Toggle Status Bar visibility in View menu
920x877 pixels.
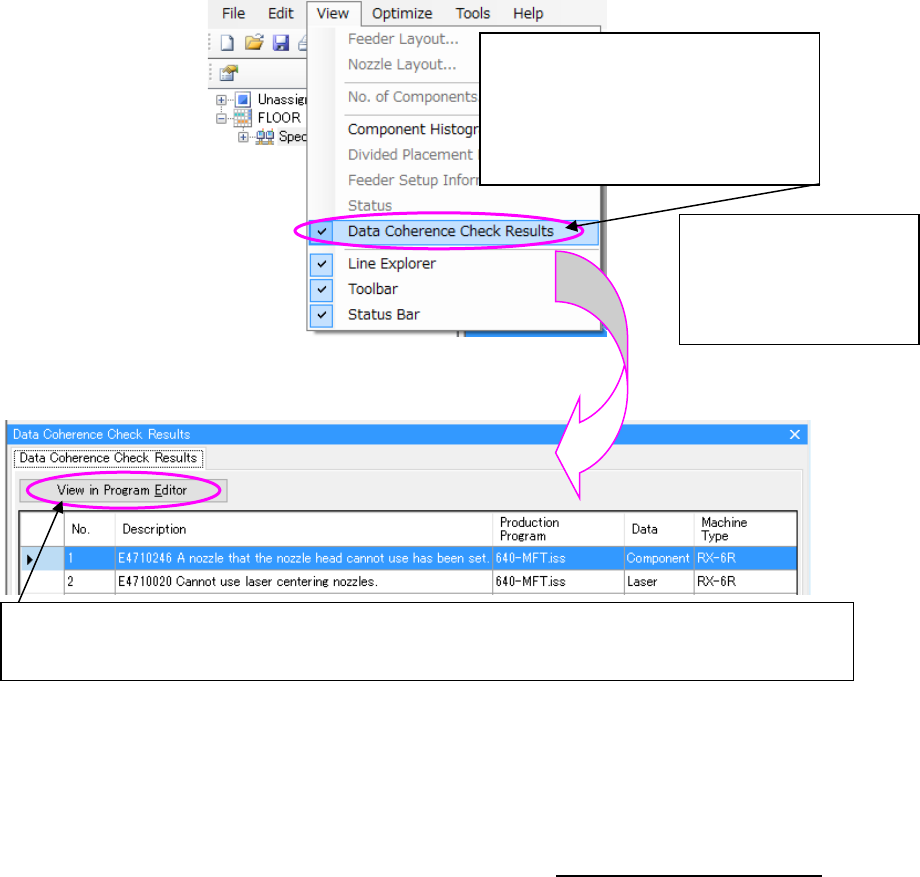(383, 315)
